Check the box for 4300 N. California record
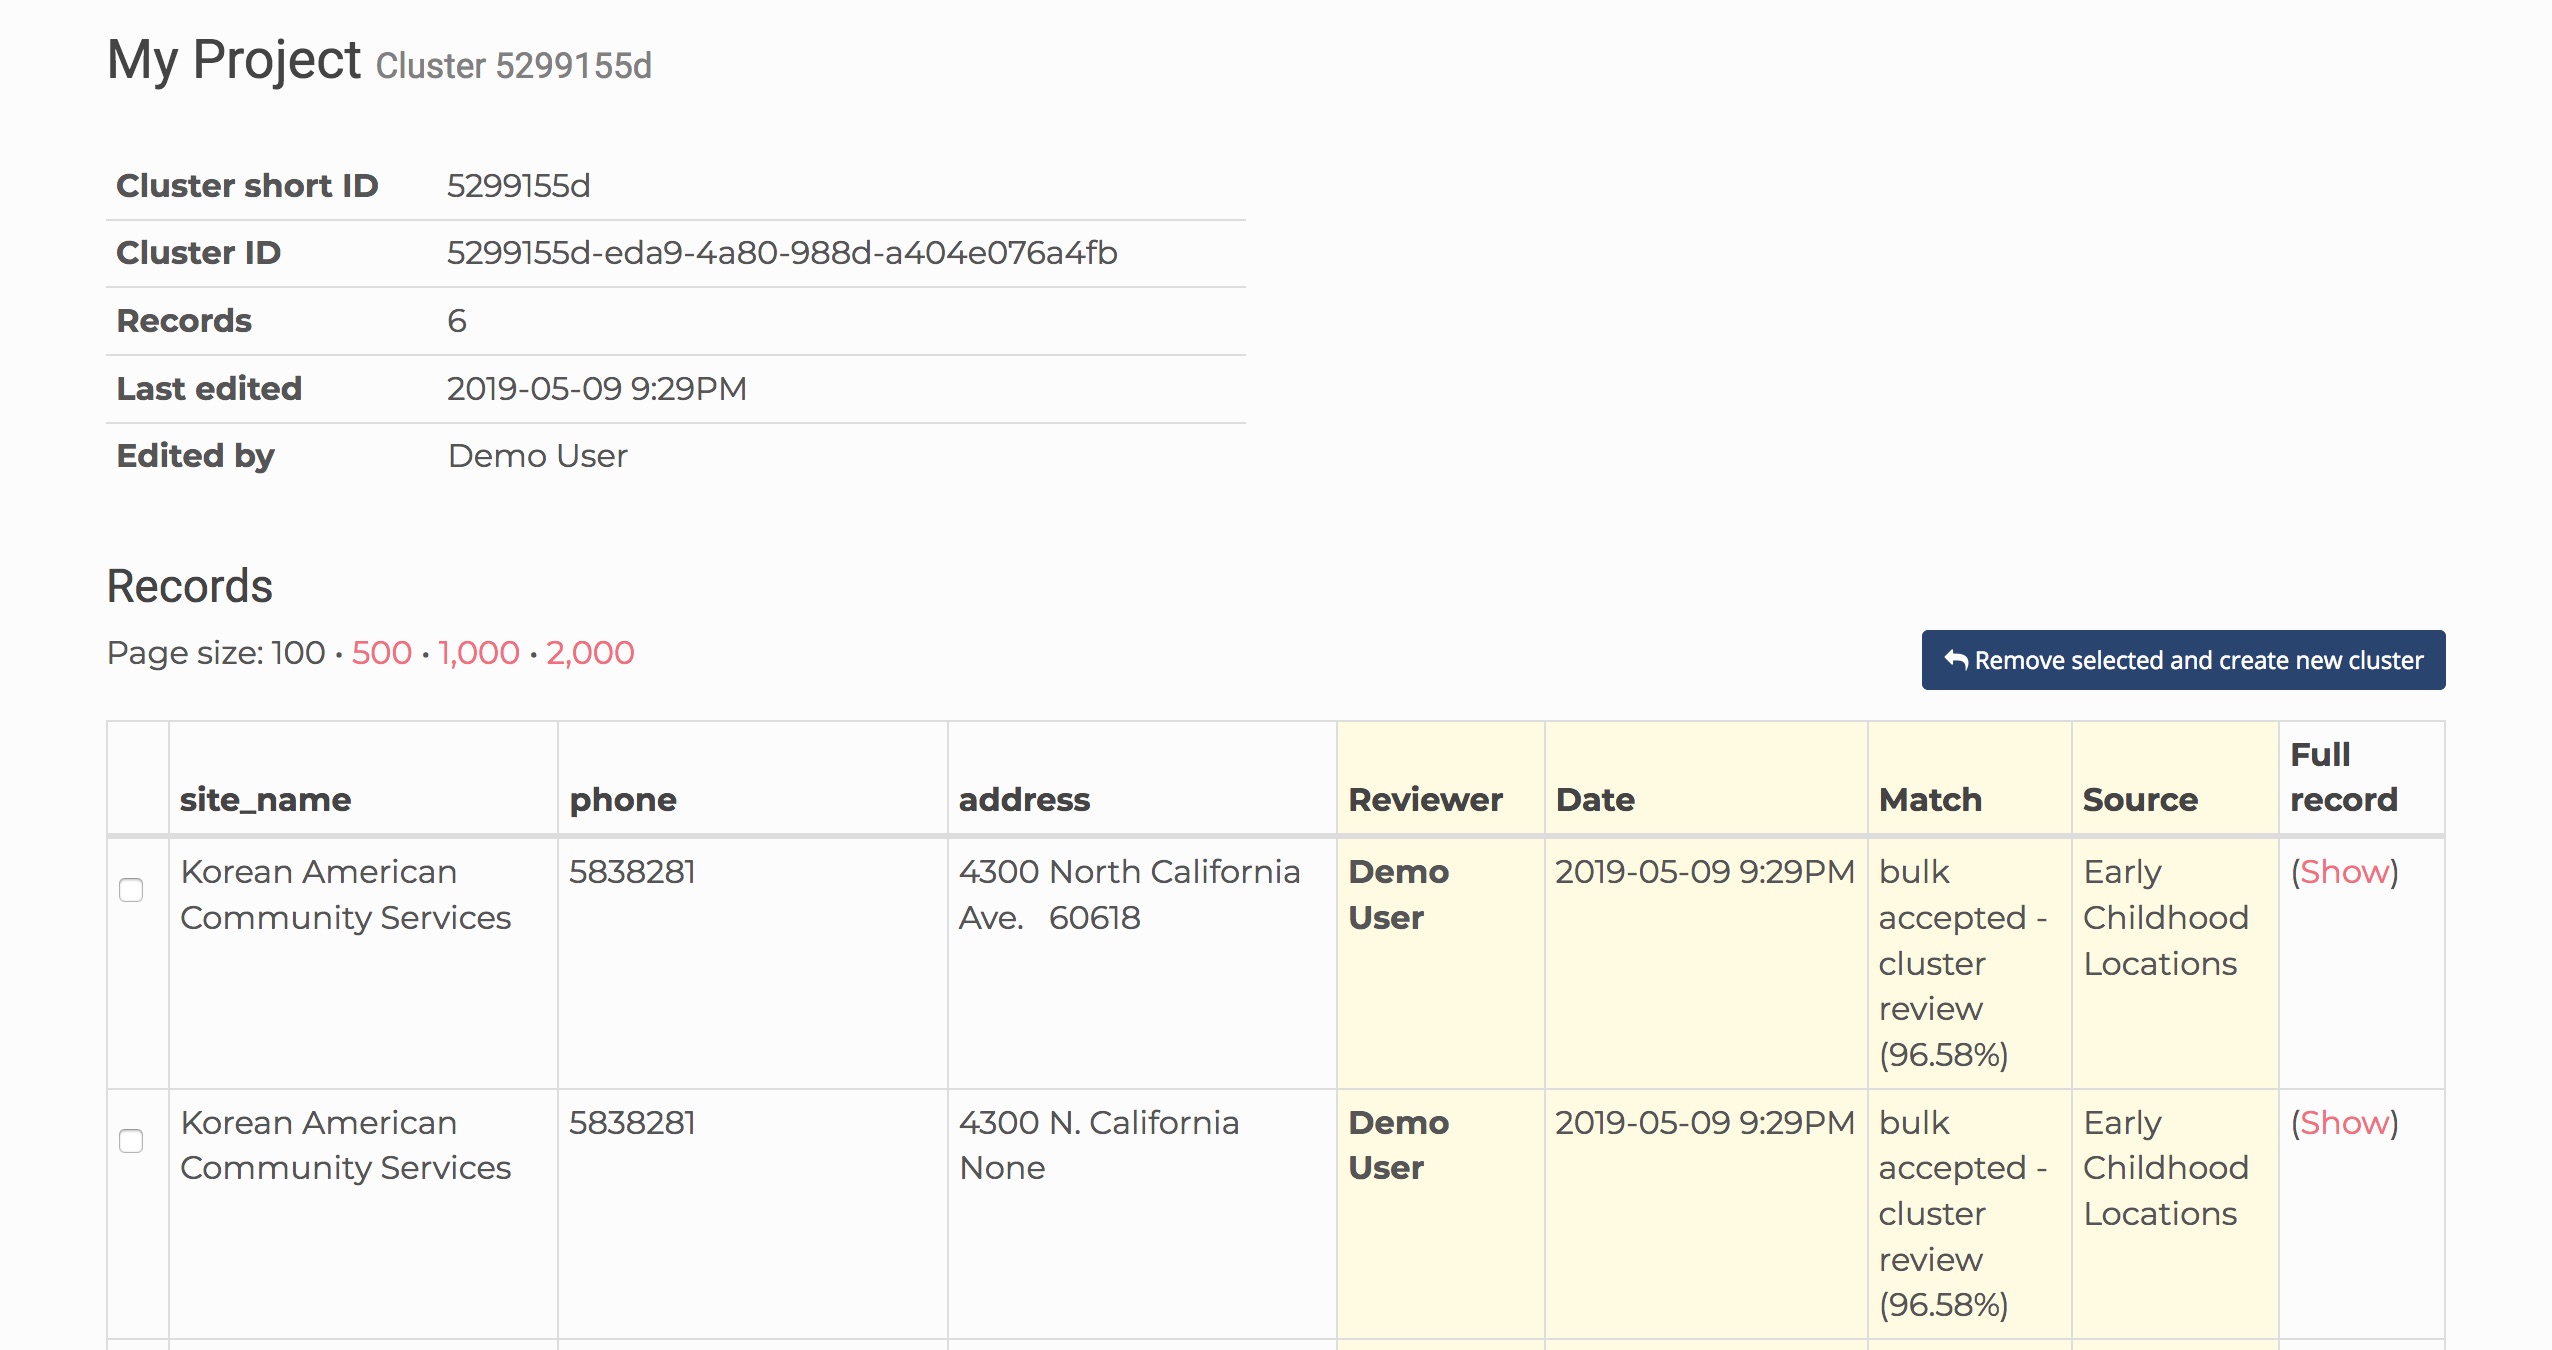The image size is (2552, 1350). point(131,1141)
